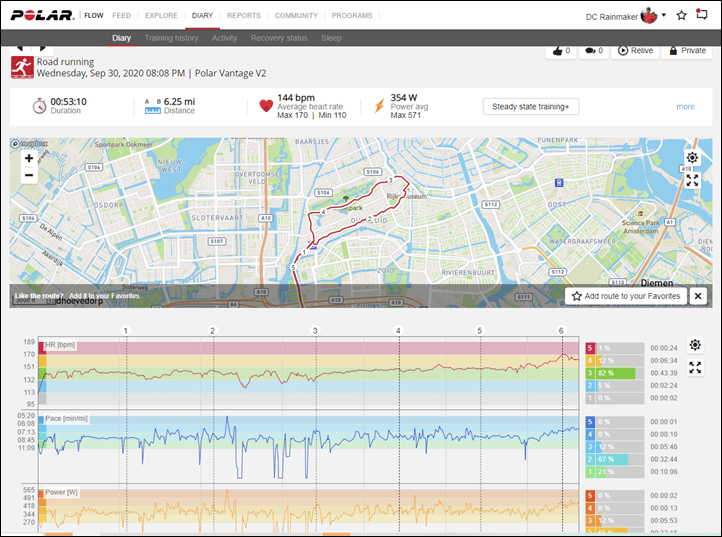Expand graphs to fullscreen
Viewport: 722px width, 537px height.
coord(695,367)
